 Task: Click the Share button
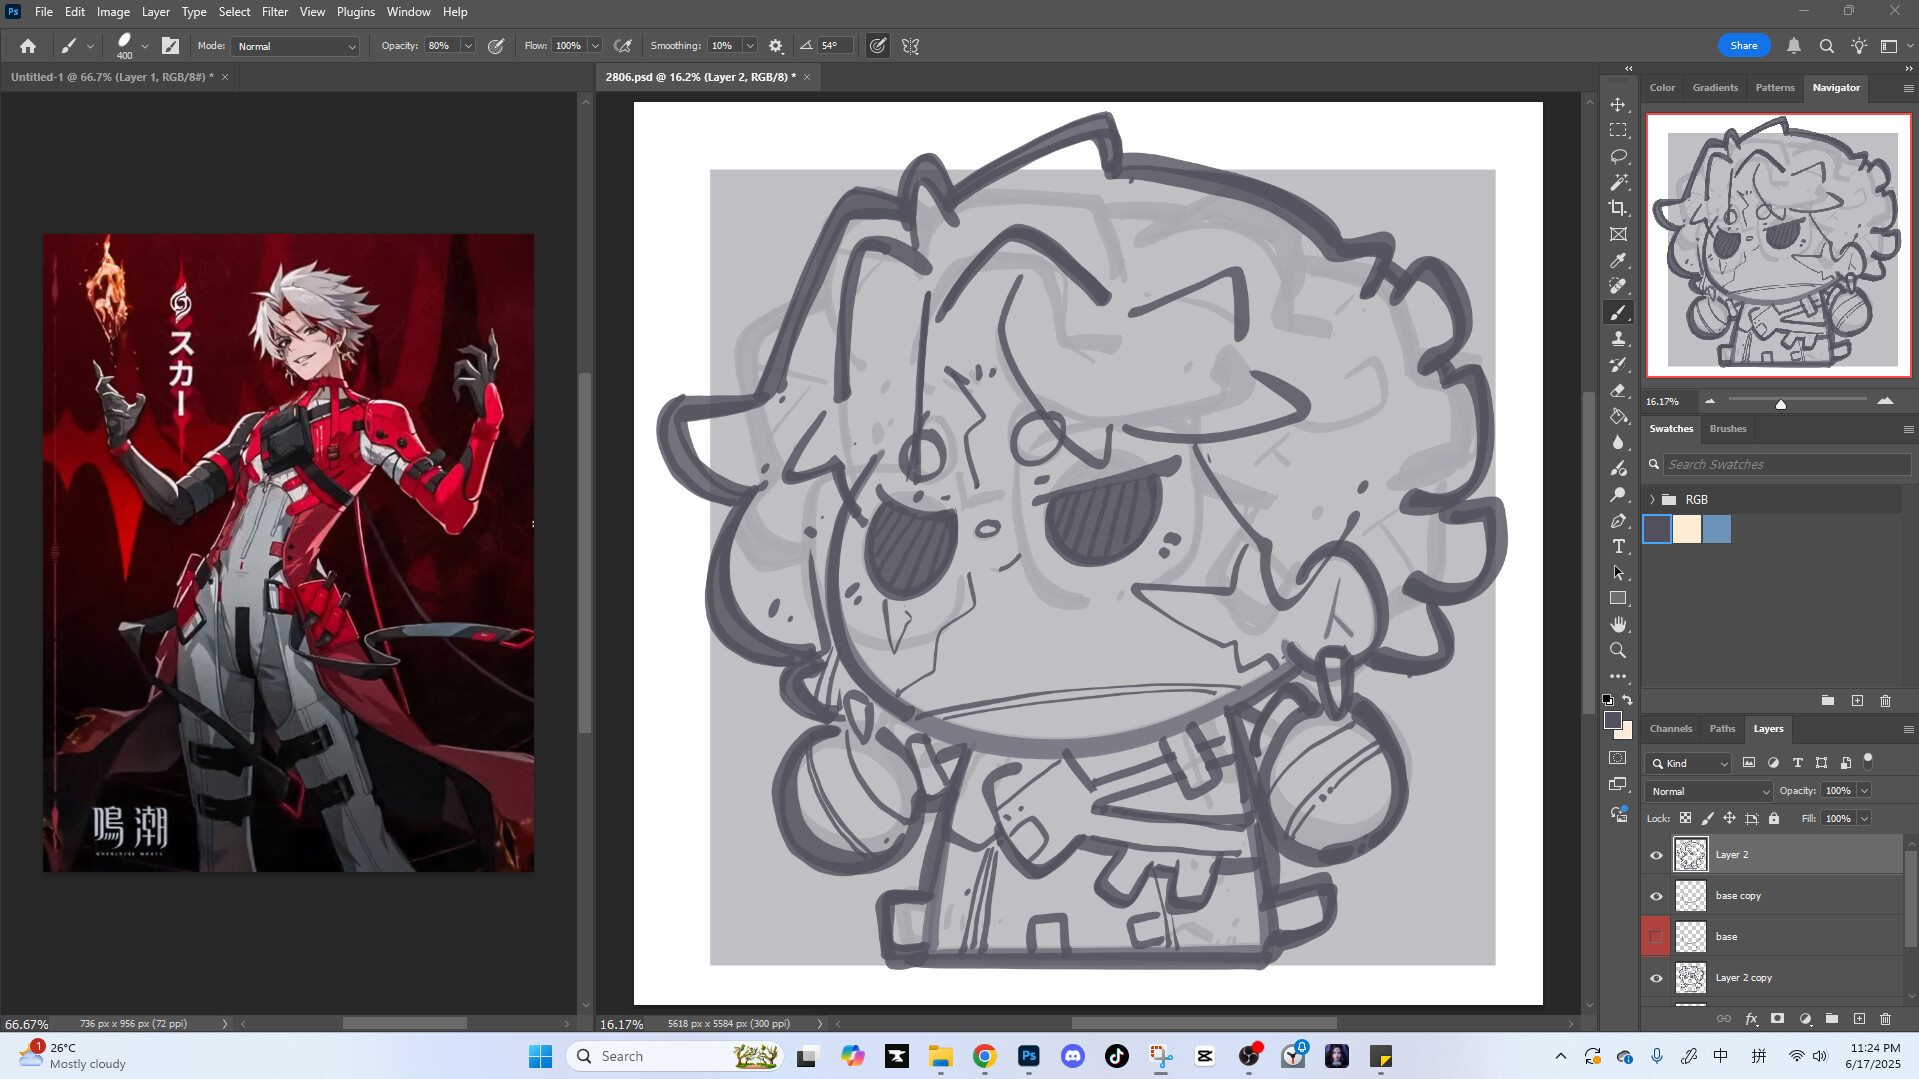pyautogui.click(x=1744, y=46)
